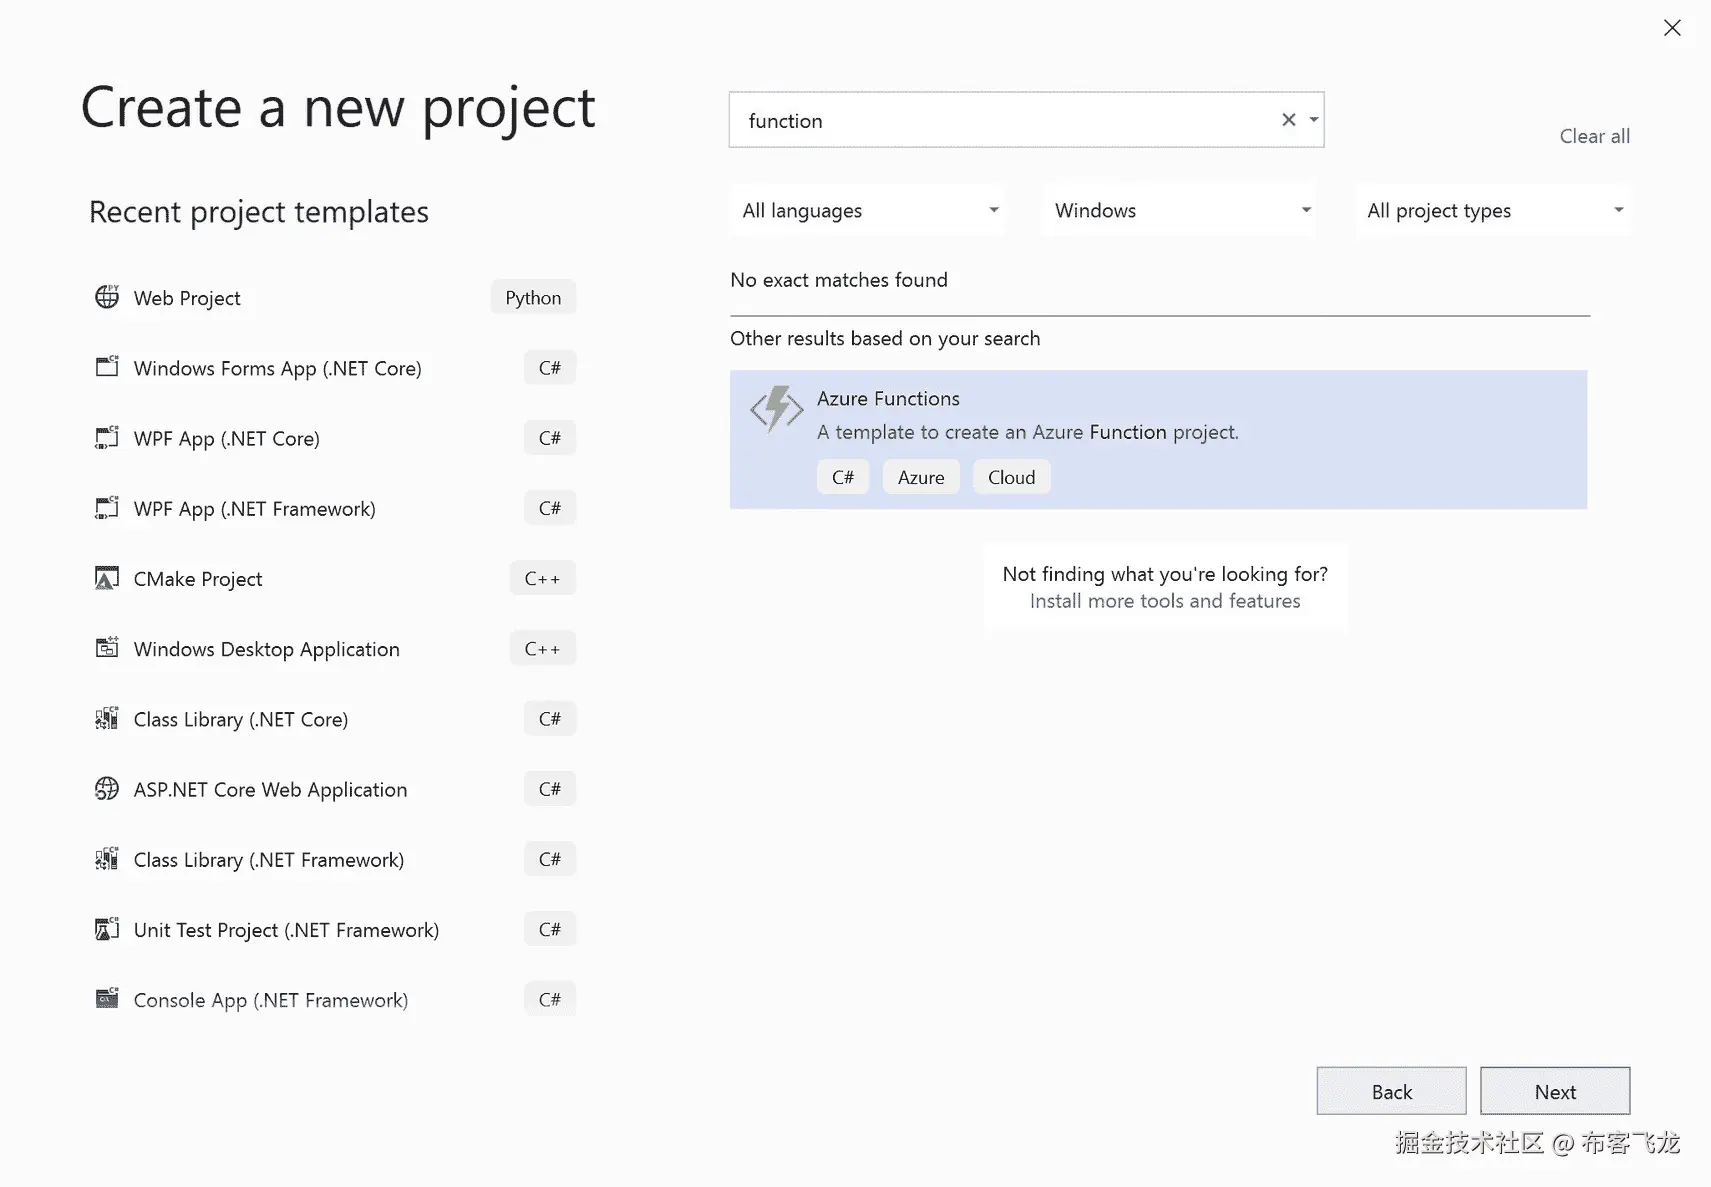Image resolution: width=1711 pixels, height=1187 pixels.
Task: Go Back to the previous page
Action: [1391, 1092]
